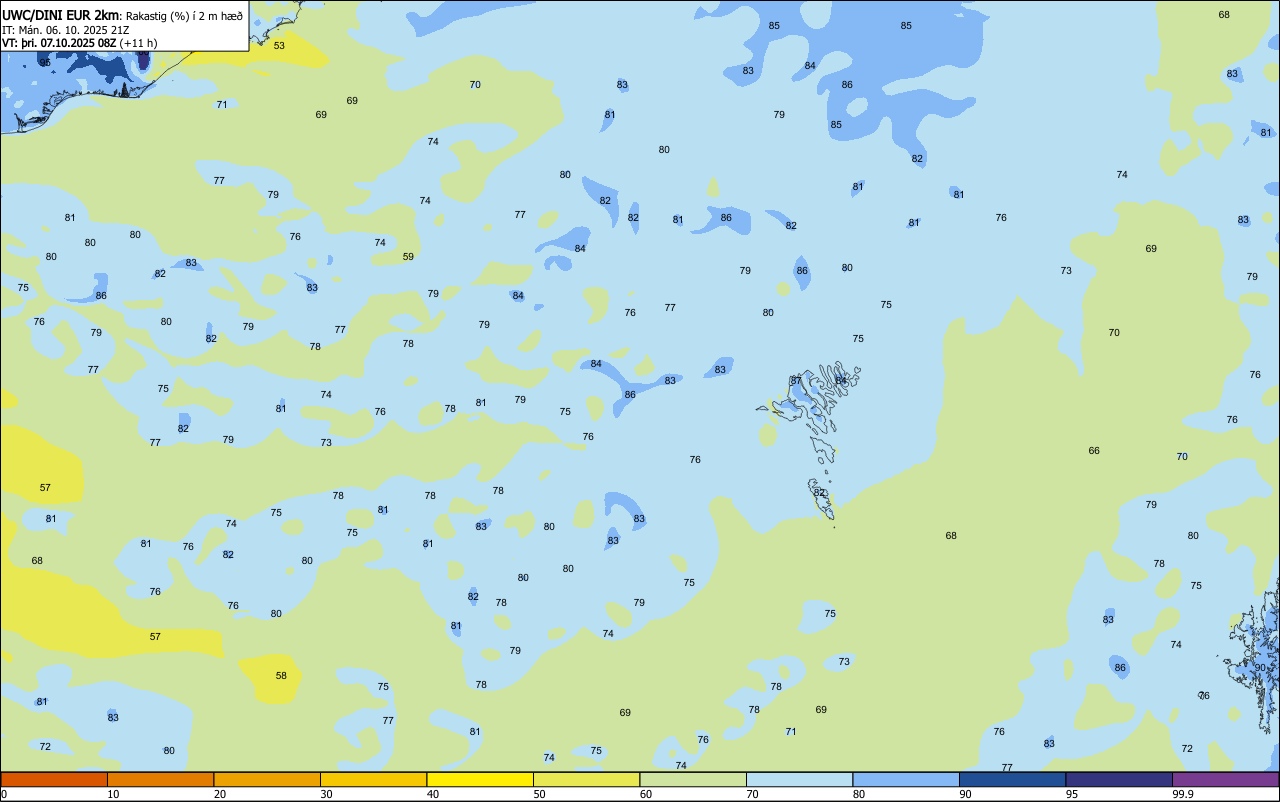Viewport: 1280px width, 802px height.
Task: Click the 0 legend tick label
Action: (4, 794)
